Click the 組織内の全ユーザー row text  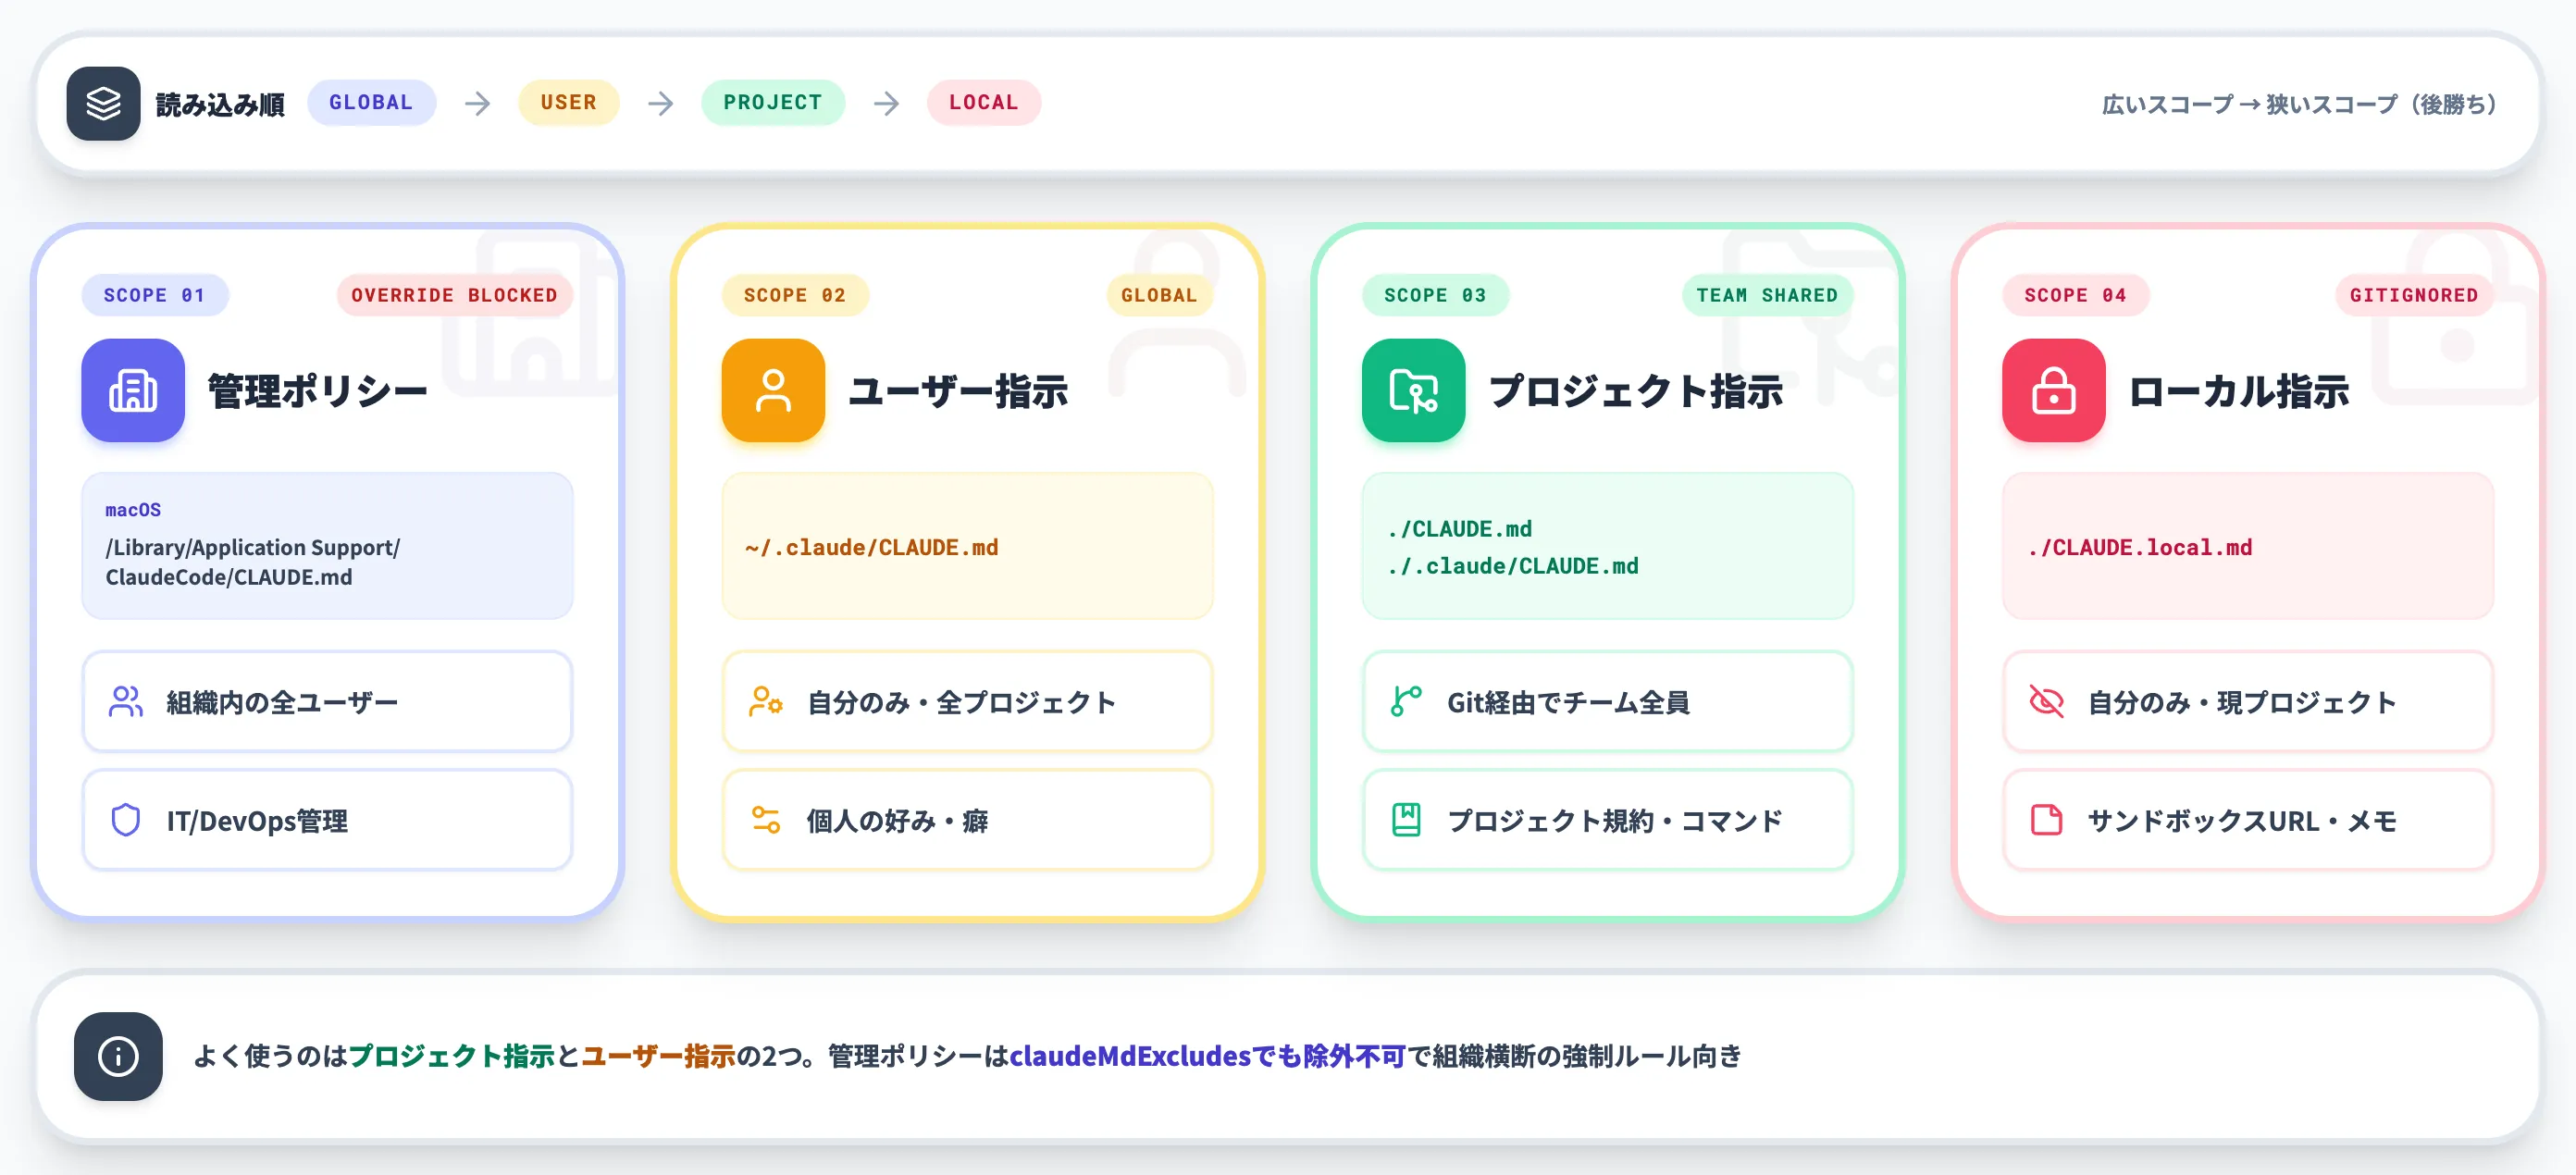[282, 702]
